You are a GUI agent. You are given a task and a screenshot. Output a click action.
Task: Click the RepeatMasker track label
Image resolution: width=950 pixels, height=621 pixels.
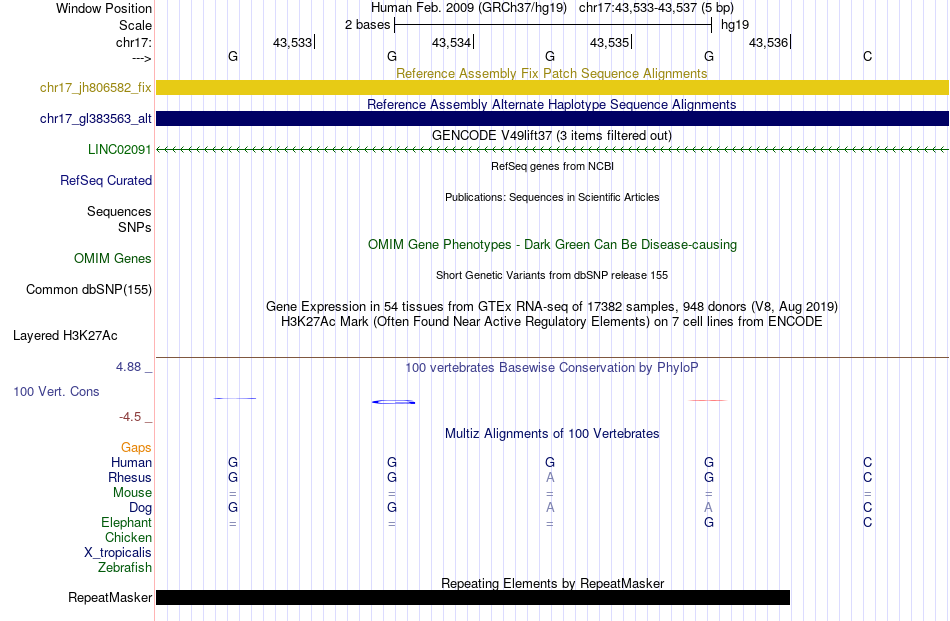pos(110,598)
